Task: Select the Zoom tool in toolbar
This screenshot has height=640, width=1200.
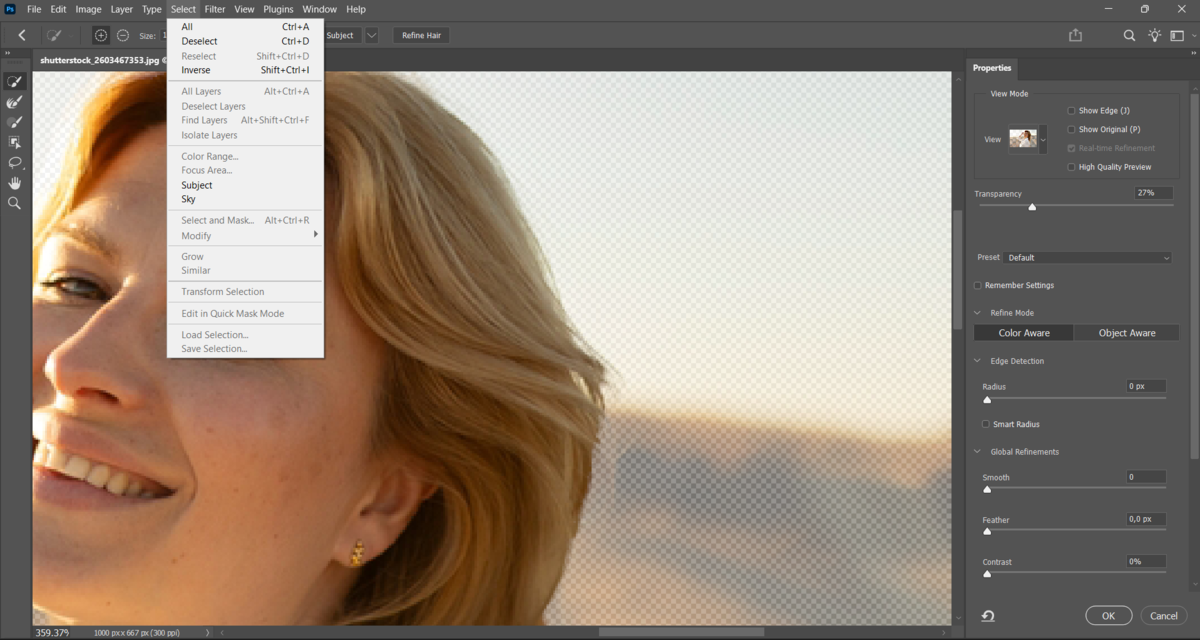Action: point(15,203)
